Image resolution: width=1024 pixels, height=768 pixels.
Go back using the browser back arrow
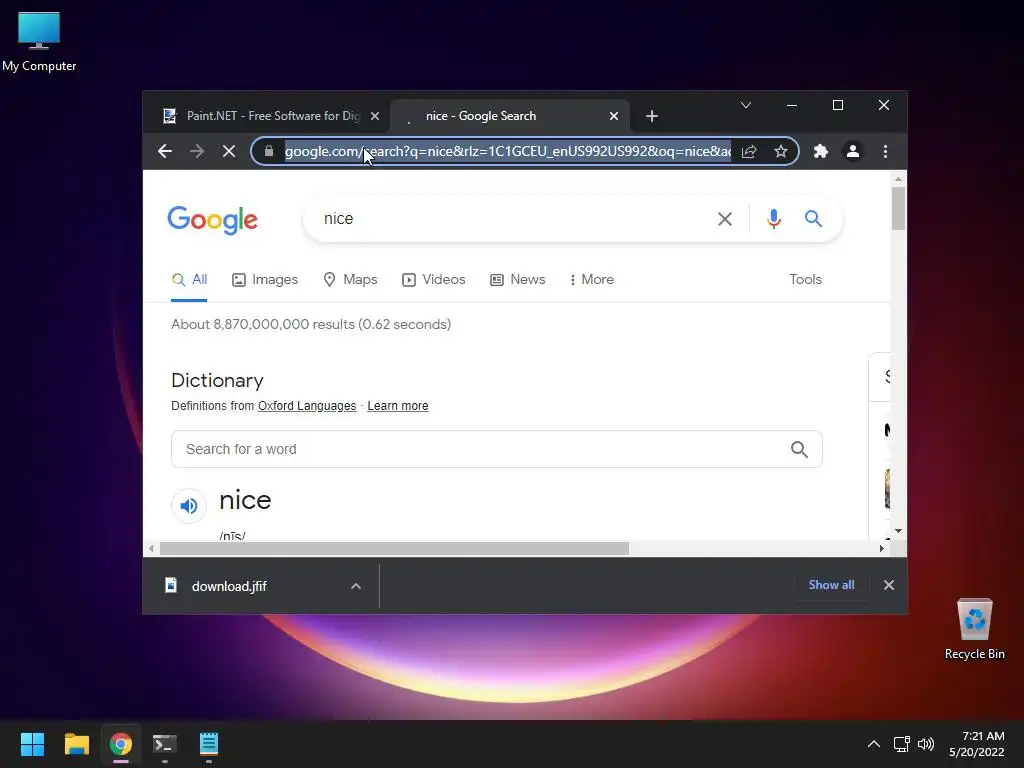click(165, 152)
